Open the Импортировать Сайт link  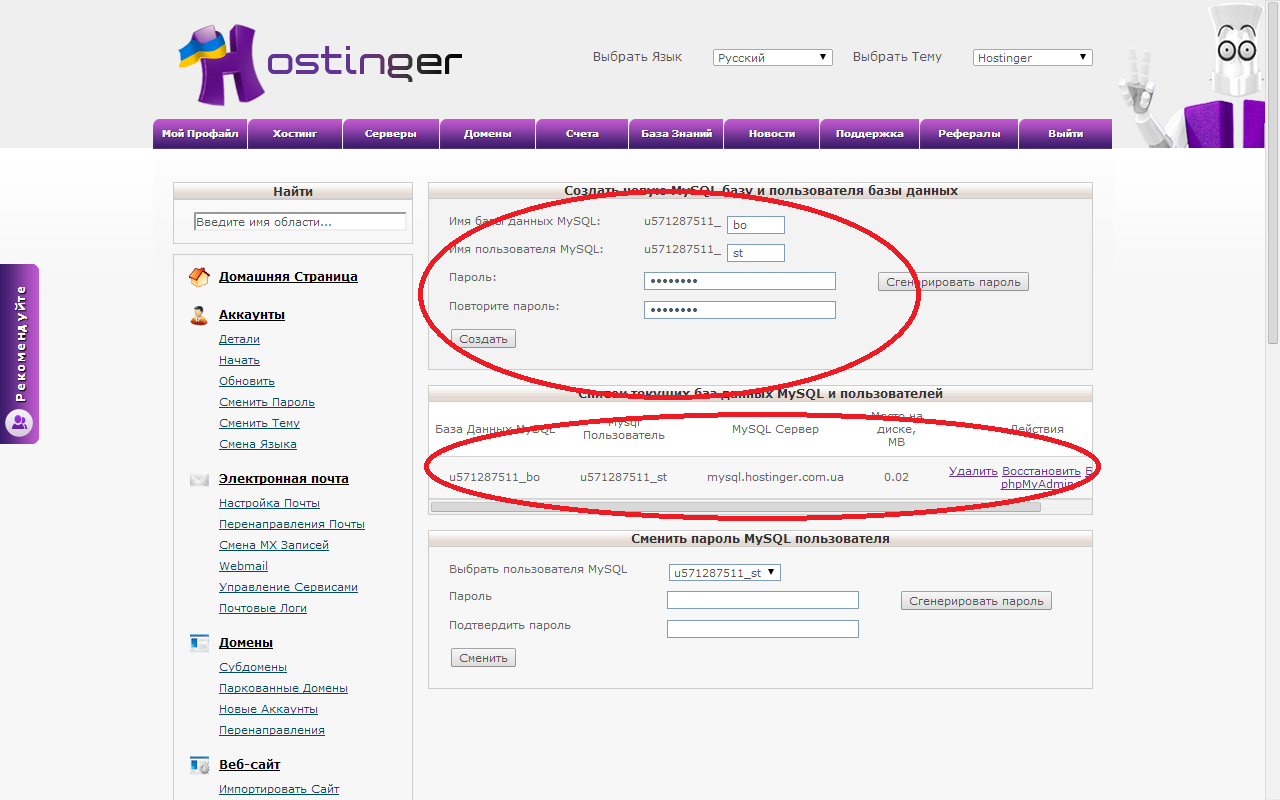[x=279, y=789]
